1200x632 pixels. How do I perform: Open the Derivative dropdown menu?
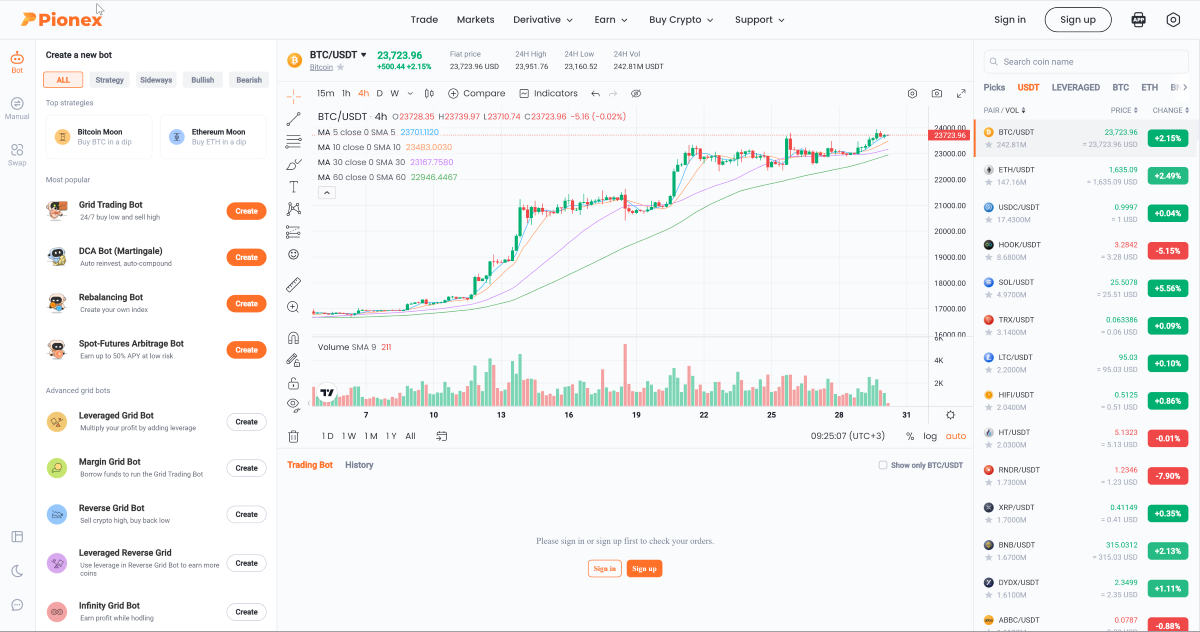(x=543, y=19)
